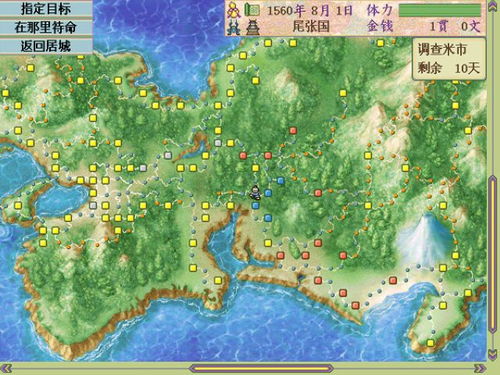The image size is (500, 375).
Task: Click the blue soldiers icon beside the castle
Action: pos(234,27)
